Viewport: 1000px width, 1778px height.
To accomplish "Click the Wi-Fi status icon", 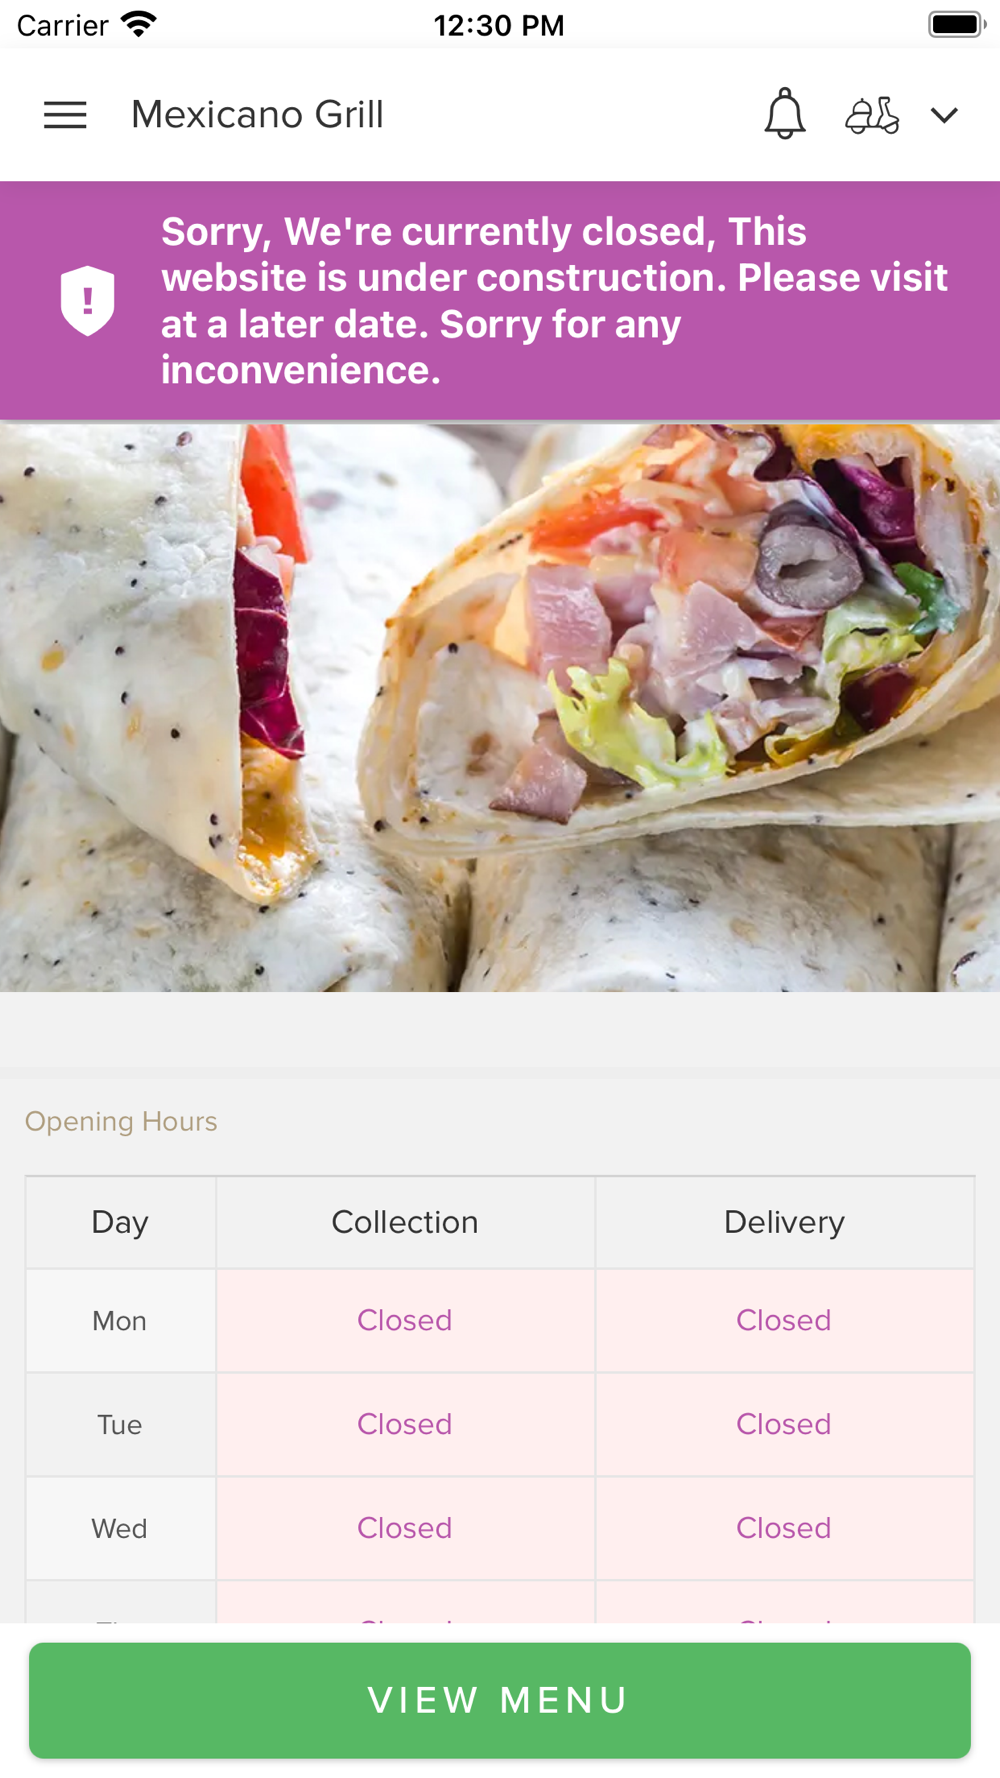I will (139, 24).
